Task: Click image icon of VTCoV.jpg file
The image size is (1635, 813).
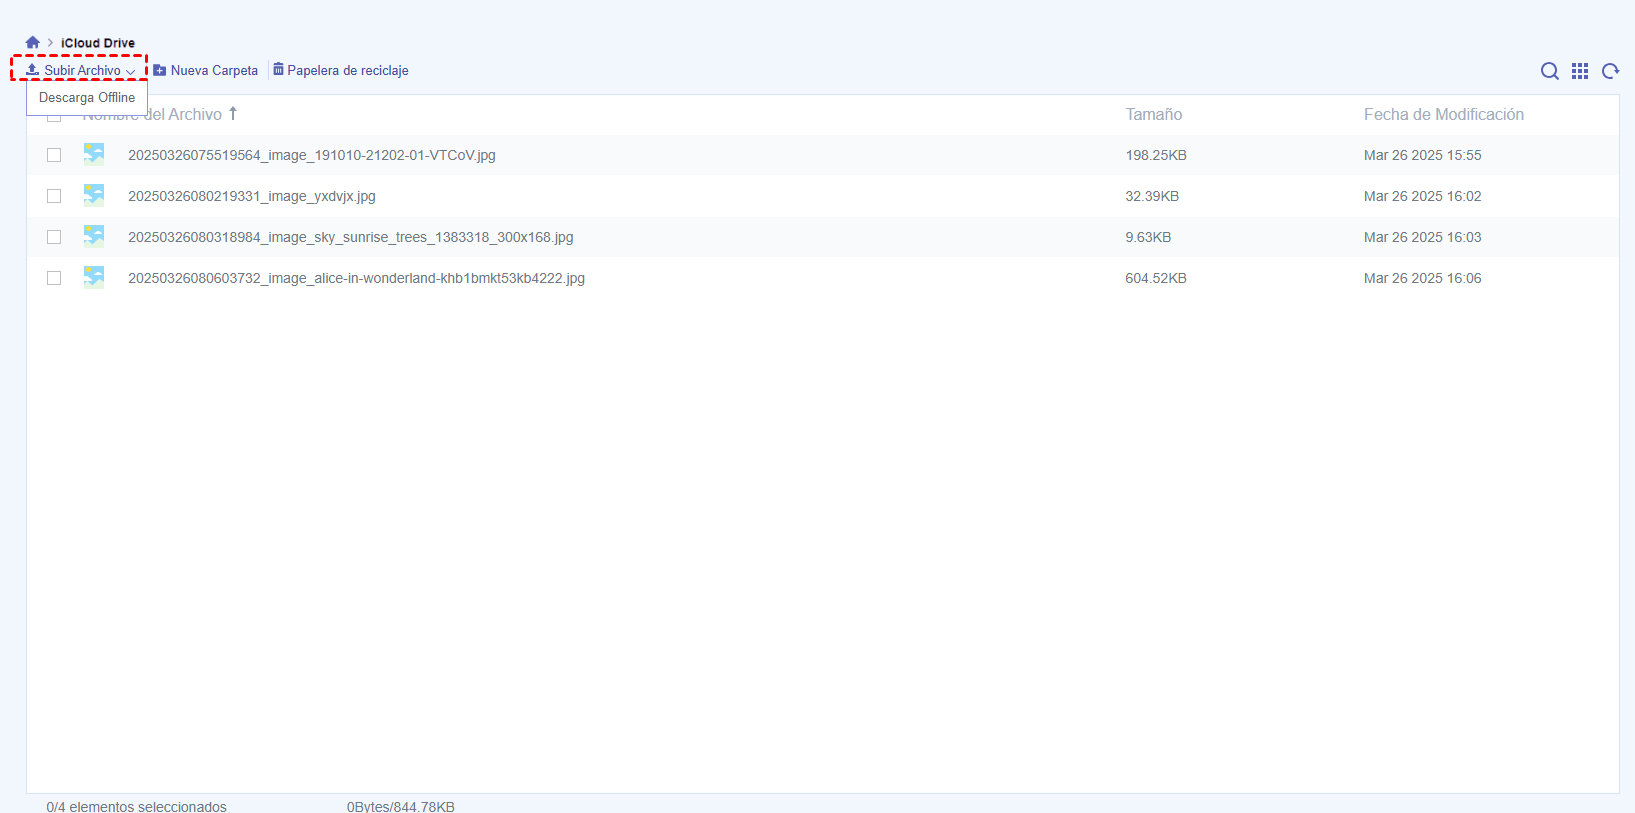Action: [x=94, y=154]
